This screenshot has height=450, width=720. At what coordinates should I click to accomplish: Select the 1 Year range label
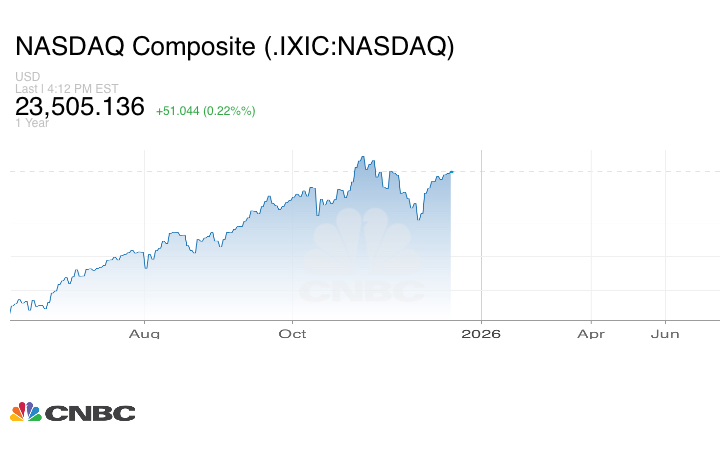click(x=33, y=123)
